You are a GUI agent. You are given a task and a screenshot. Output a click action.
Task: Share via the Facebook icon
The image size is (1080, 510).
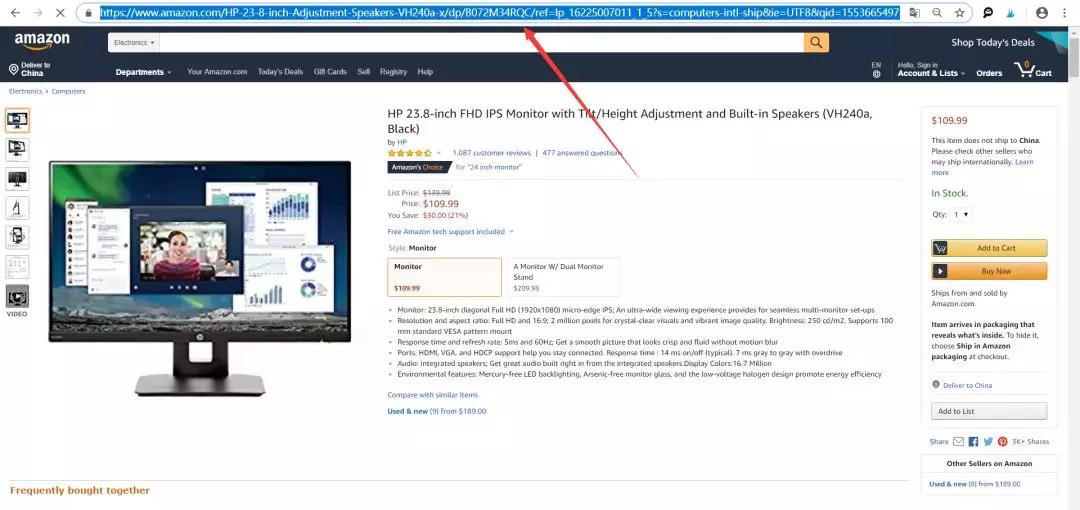[x=973, y=442]
